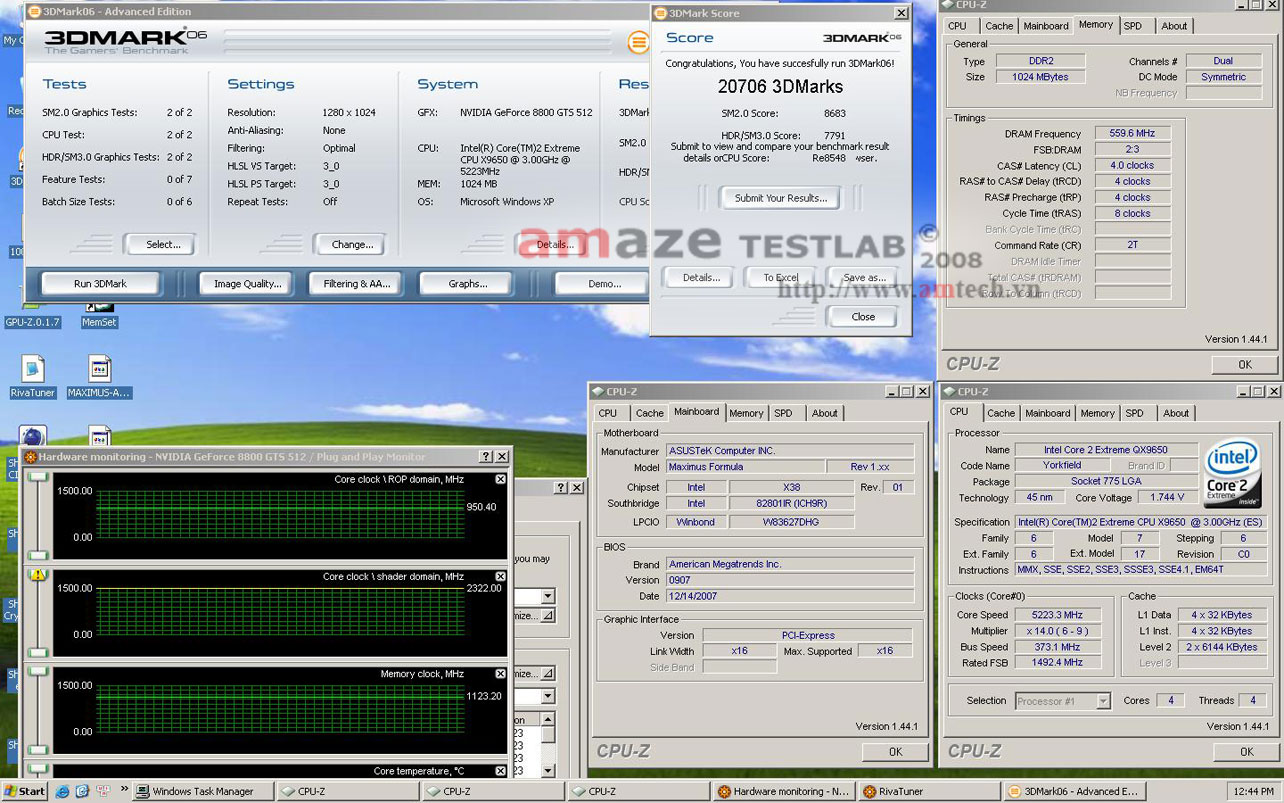Activate the RivaTuner taskbar button
This screenshot has width=1284, height=803.
929,791
